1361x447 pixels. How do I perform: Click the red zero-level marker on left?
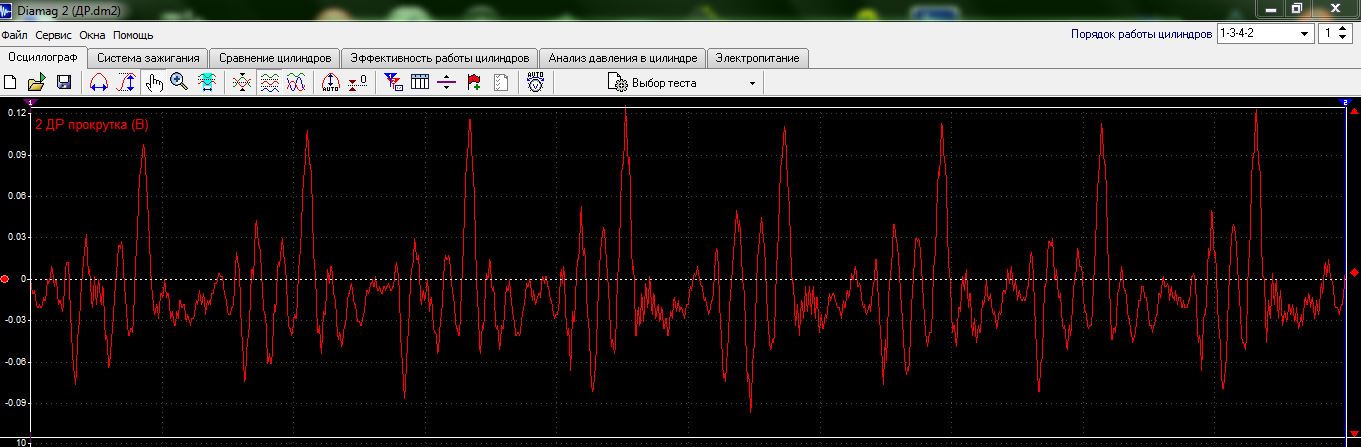point(5,278)
